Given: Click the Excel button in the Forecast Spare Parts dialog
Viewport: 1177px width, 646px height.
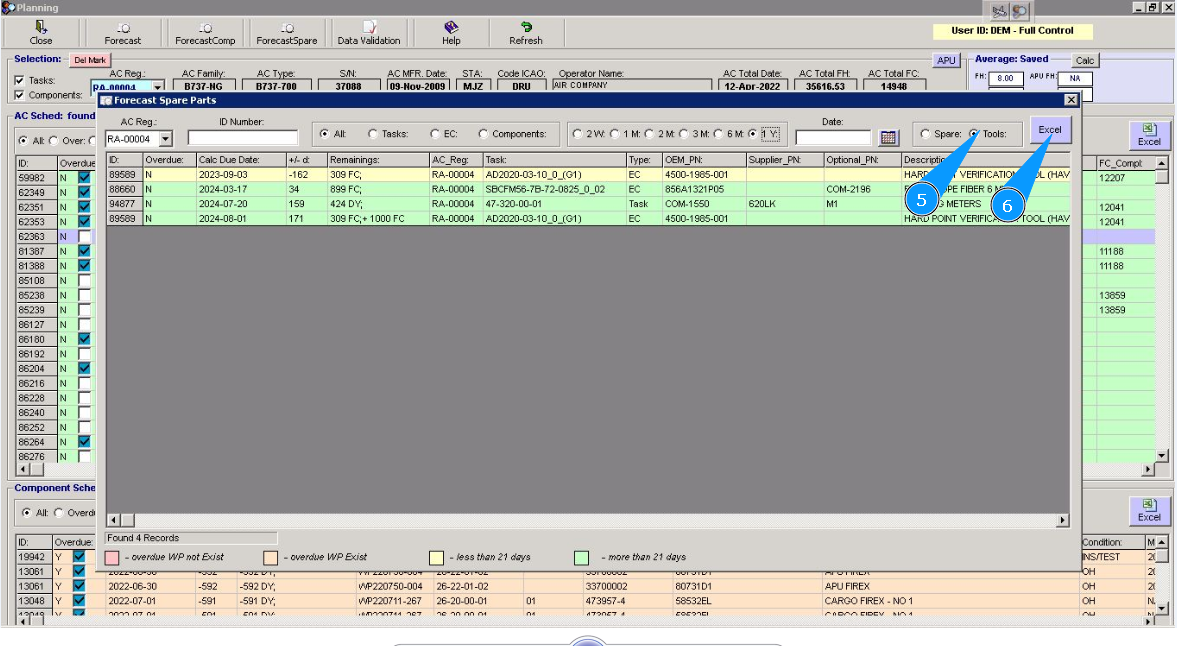Looking at the screenshot, I should [1049, 130].
